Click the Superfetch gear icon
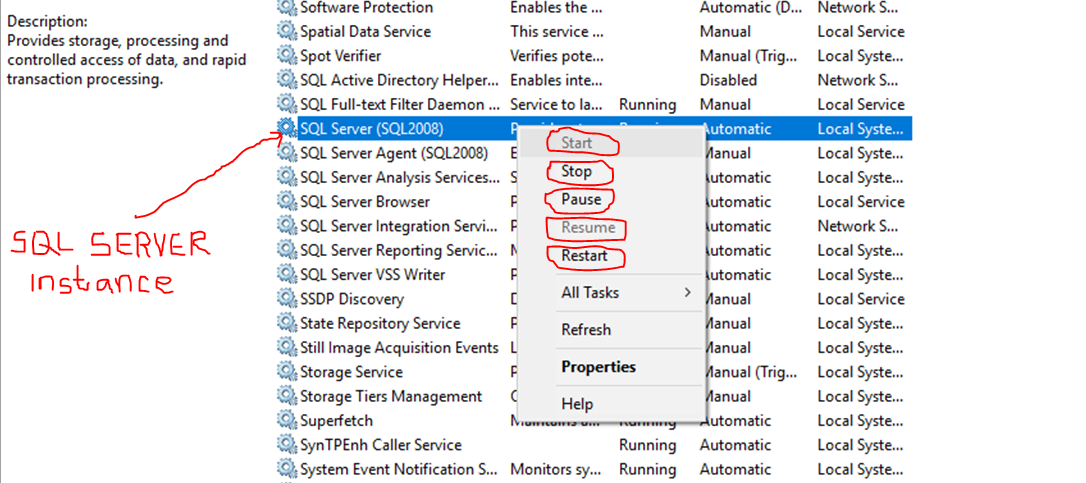 pyautogui.click(x=286, y=421)
